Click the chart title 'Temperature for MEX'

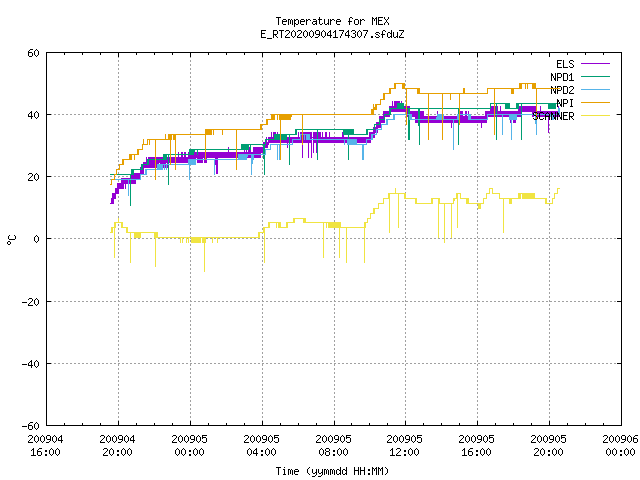(332, 21)
